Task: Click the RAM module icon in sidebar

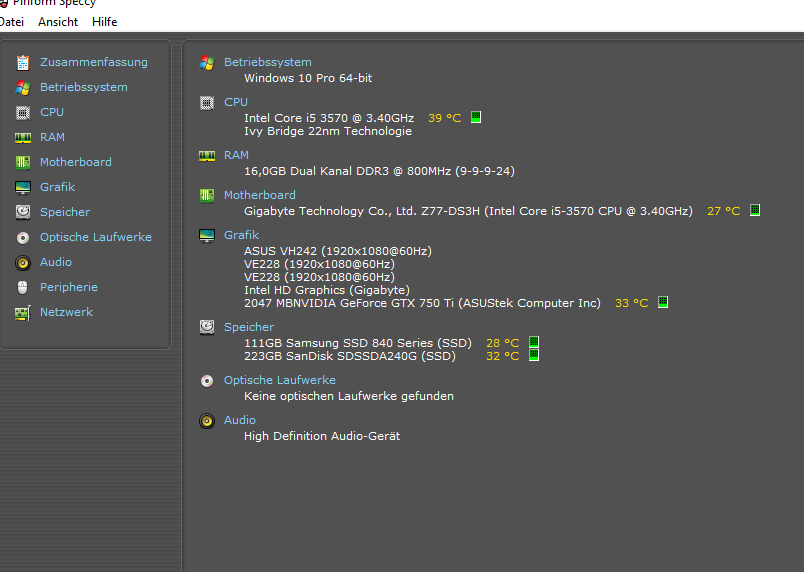Action: click(23, 137)
